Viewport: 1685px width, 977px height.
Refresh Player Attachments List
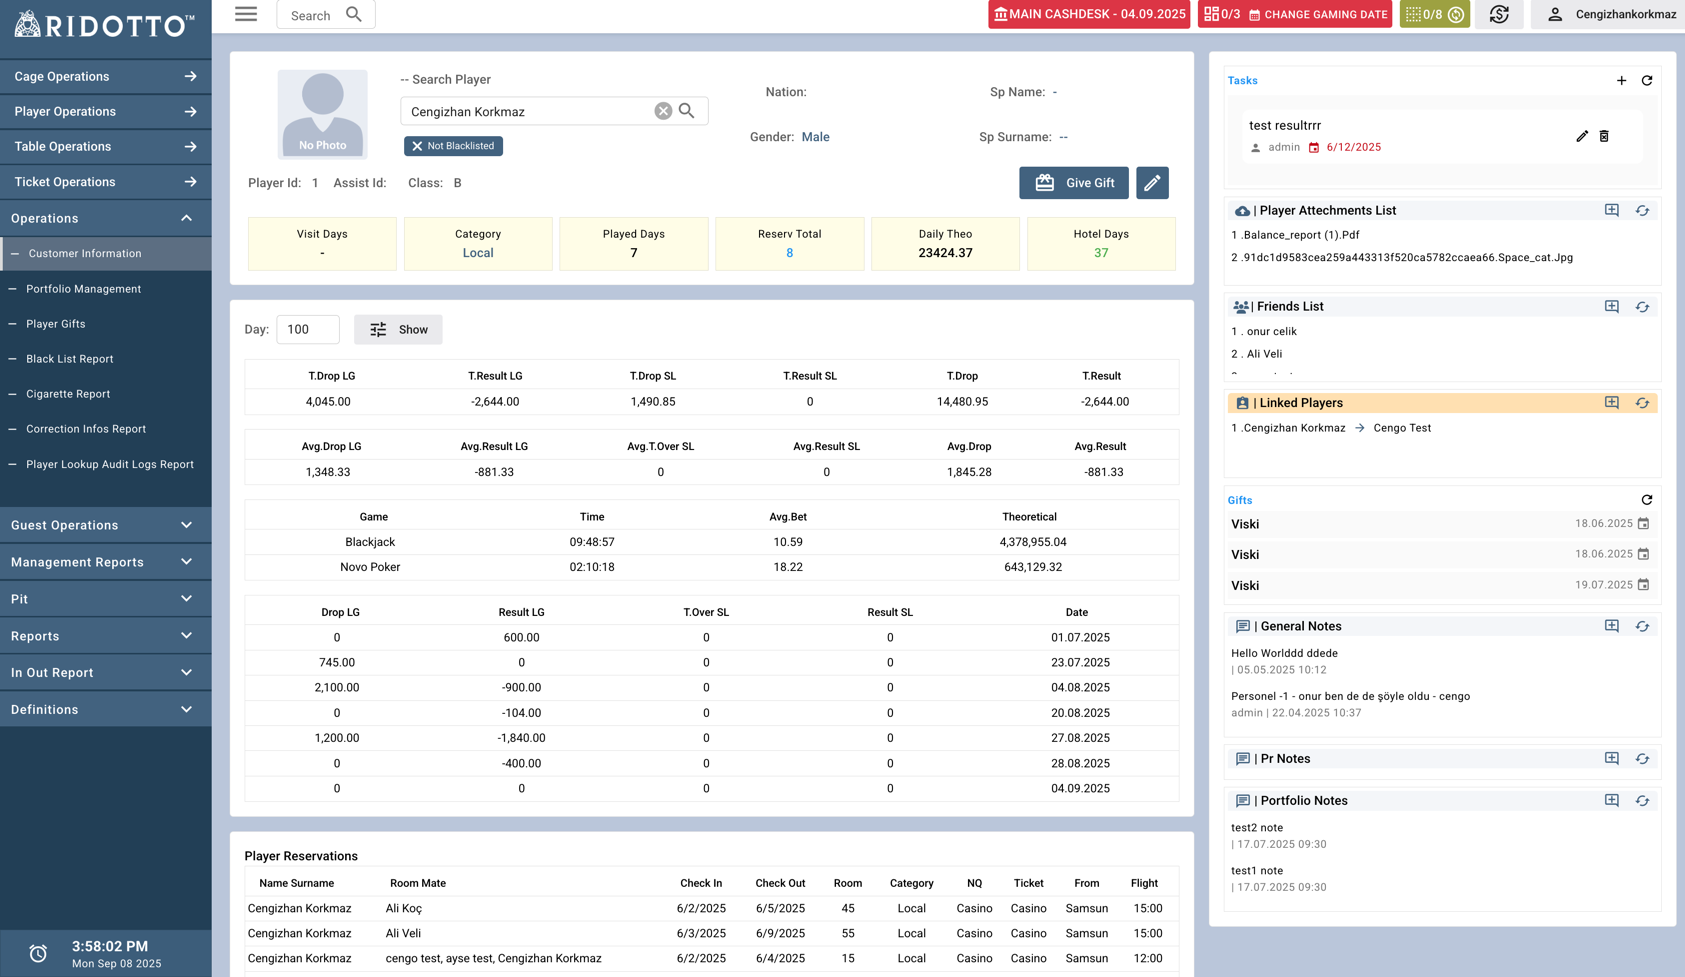tap(1642, 210)
